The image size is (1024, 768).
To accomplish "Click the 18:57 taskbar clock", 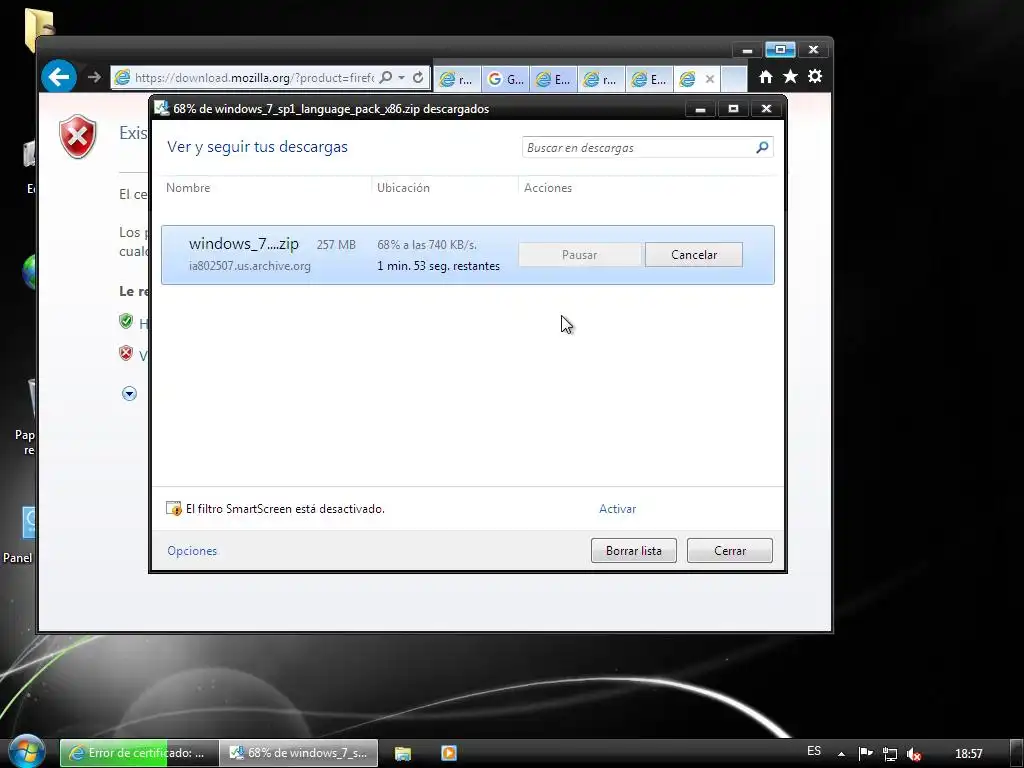I will pos(968,754).
